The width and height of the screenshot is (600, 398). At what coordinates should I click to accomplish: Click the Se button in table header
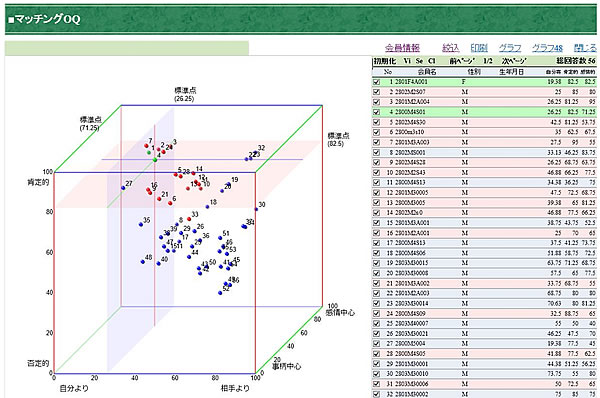tap(419, 61)
